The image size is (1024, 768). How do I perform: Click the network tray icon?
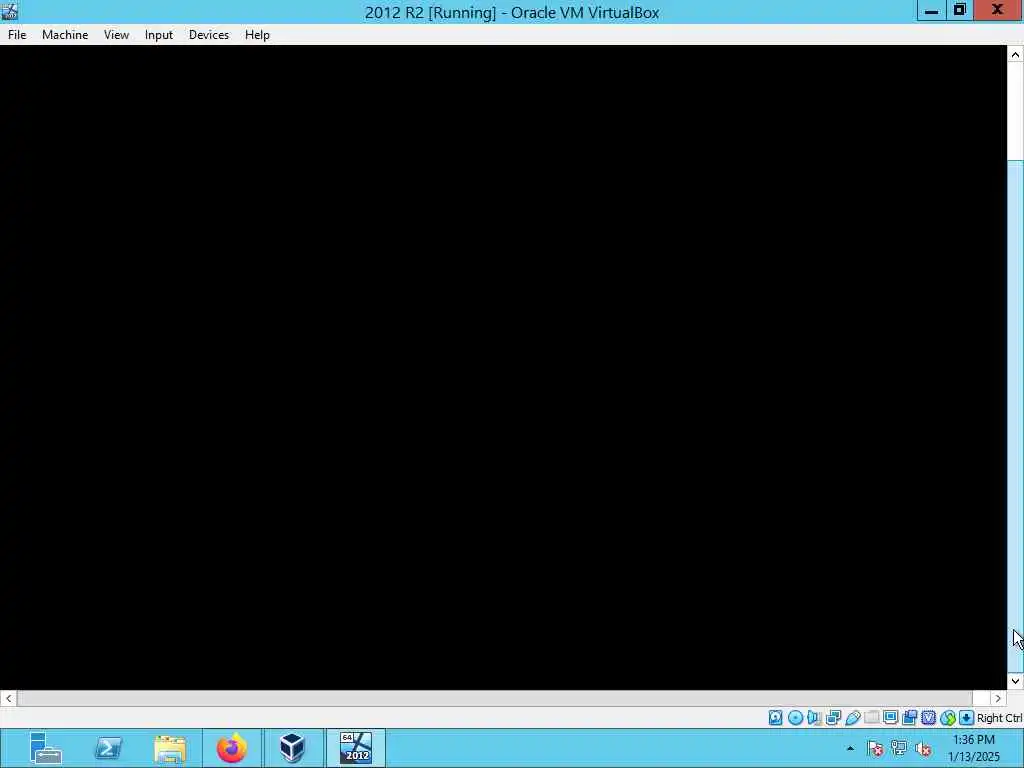[x=899, y=749]
